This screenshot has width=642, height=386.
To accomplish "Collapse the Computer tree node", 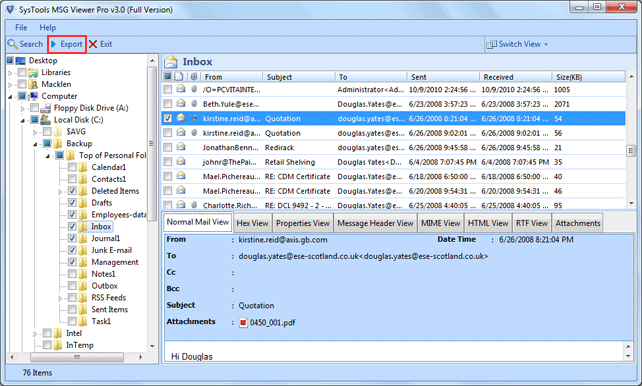I will 10,97.
